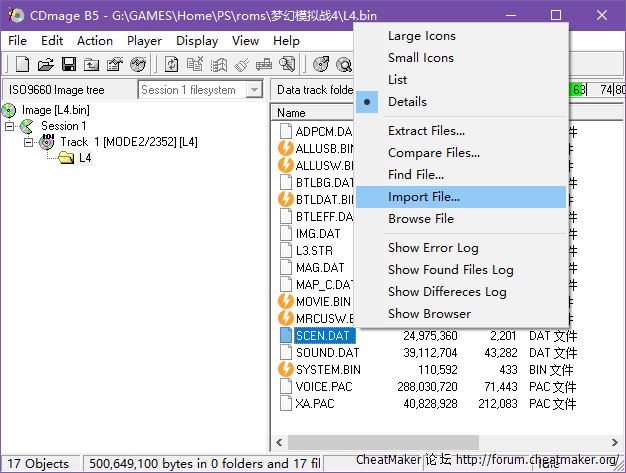Click Extract Files... in context menu
Screen dimensions: 626x473
(426, 131)
